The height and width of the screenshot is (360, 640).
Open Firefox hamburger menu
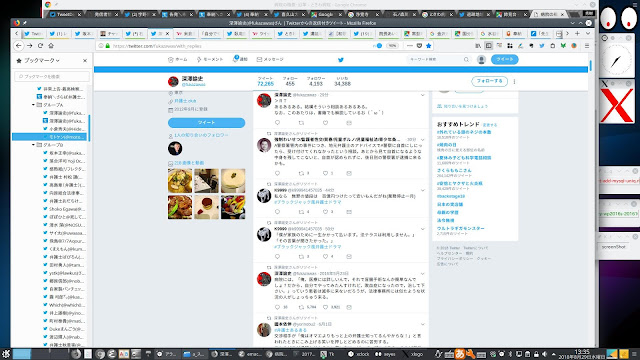pyautogui.click(x=587, y=46)
